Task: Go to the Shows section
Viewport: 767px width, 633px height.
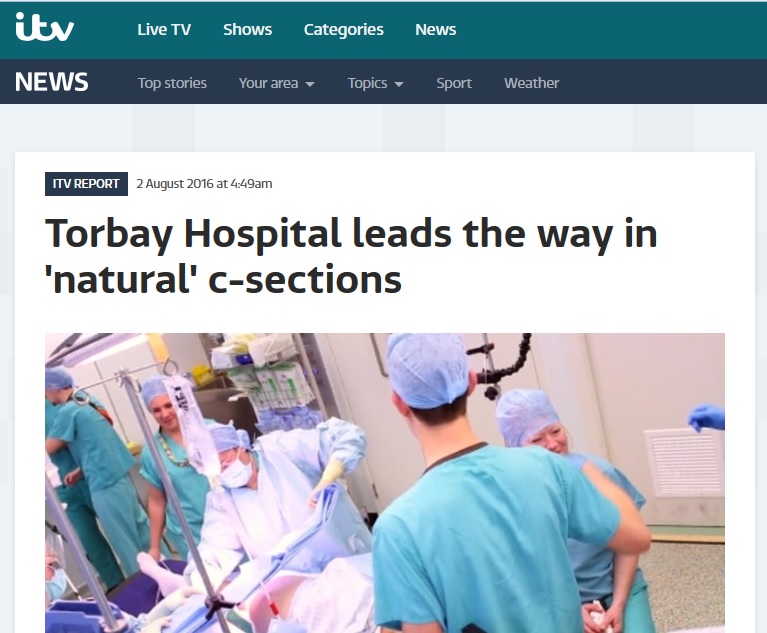Action: pyautogui.click(x=248, y=29)
